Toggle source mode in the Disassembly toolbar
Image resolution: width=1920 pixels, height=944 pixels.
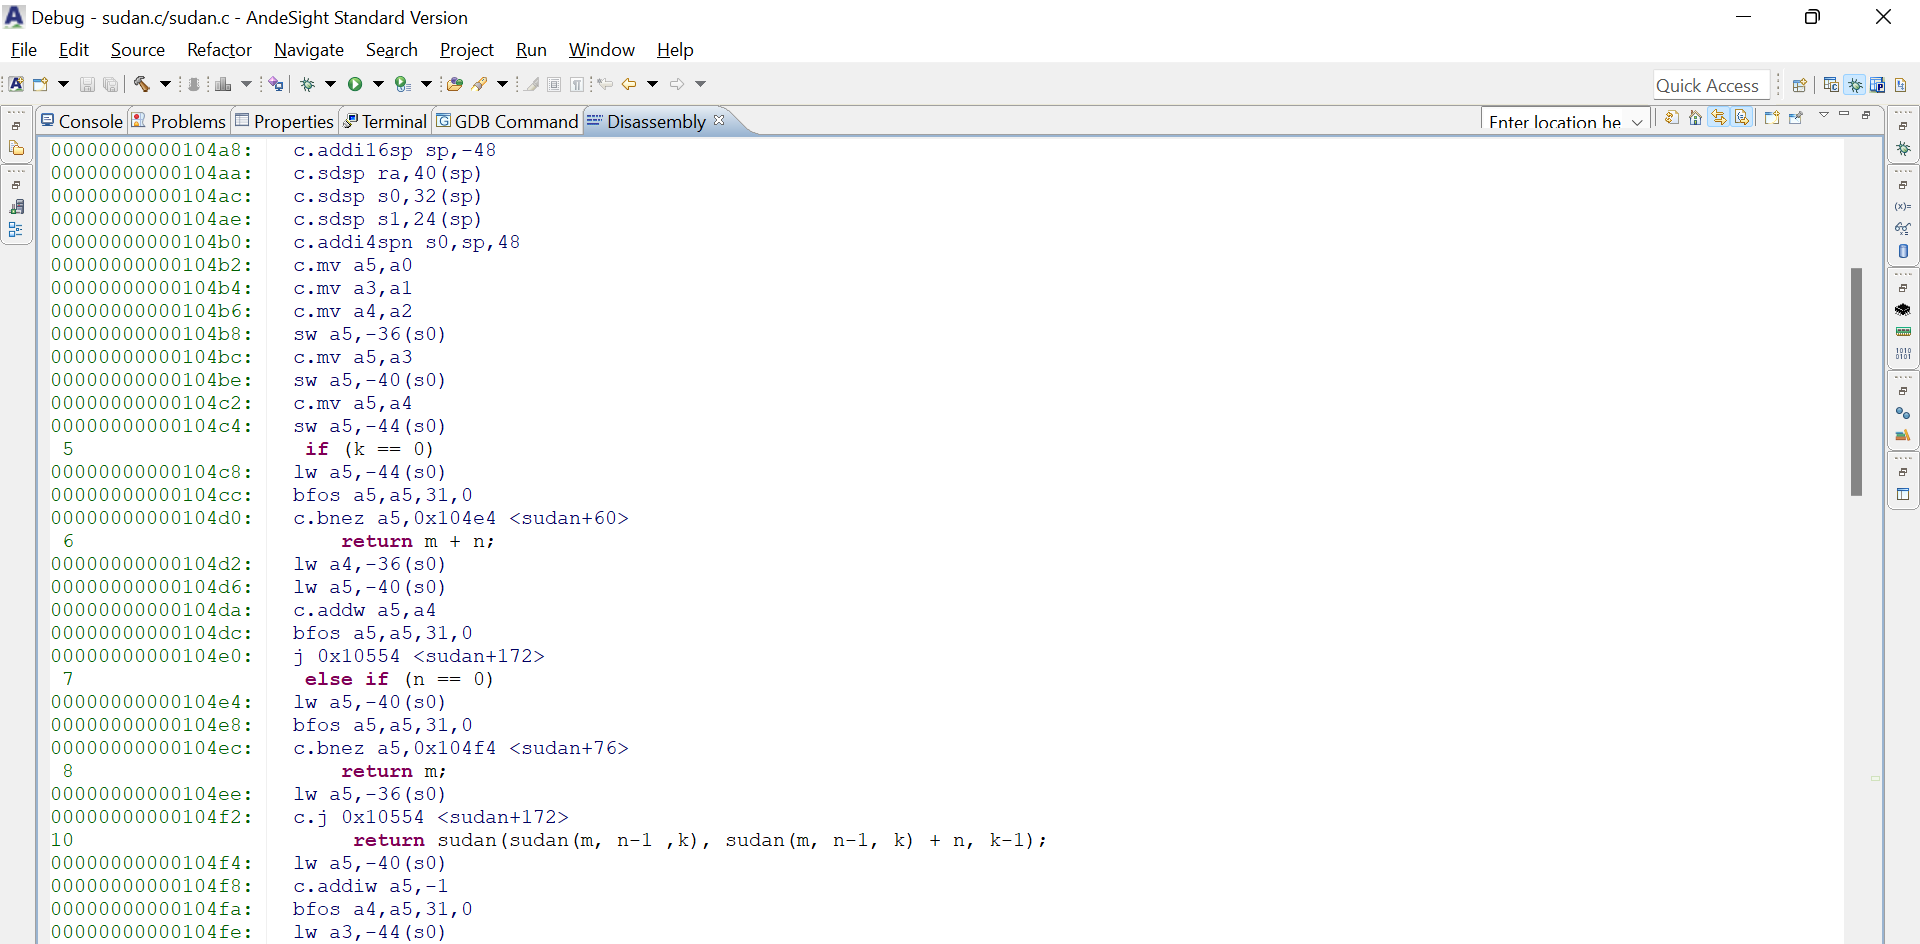(x=1743, y=118)
